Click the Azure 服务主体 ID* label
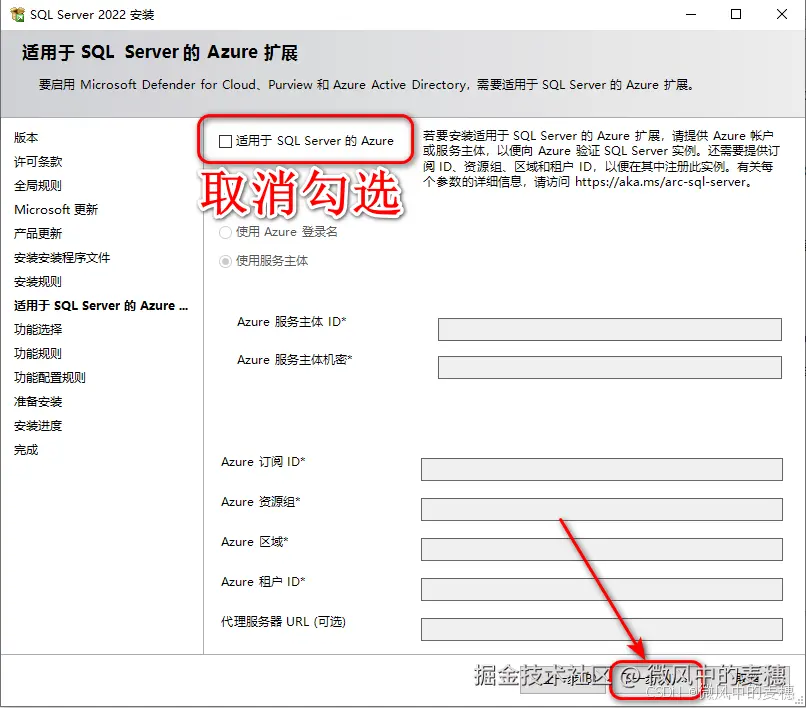The image size is (806, 708). point(291,322)
